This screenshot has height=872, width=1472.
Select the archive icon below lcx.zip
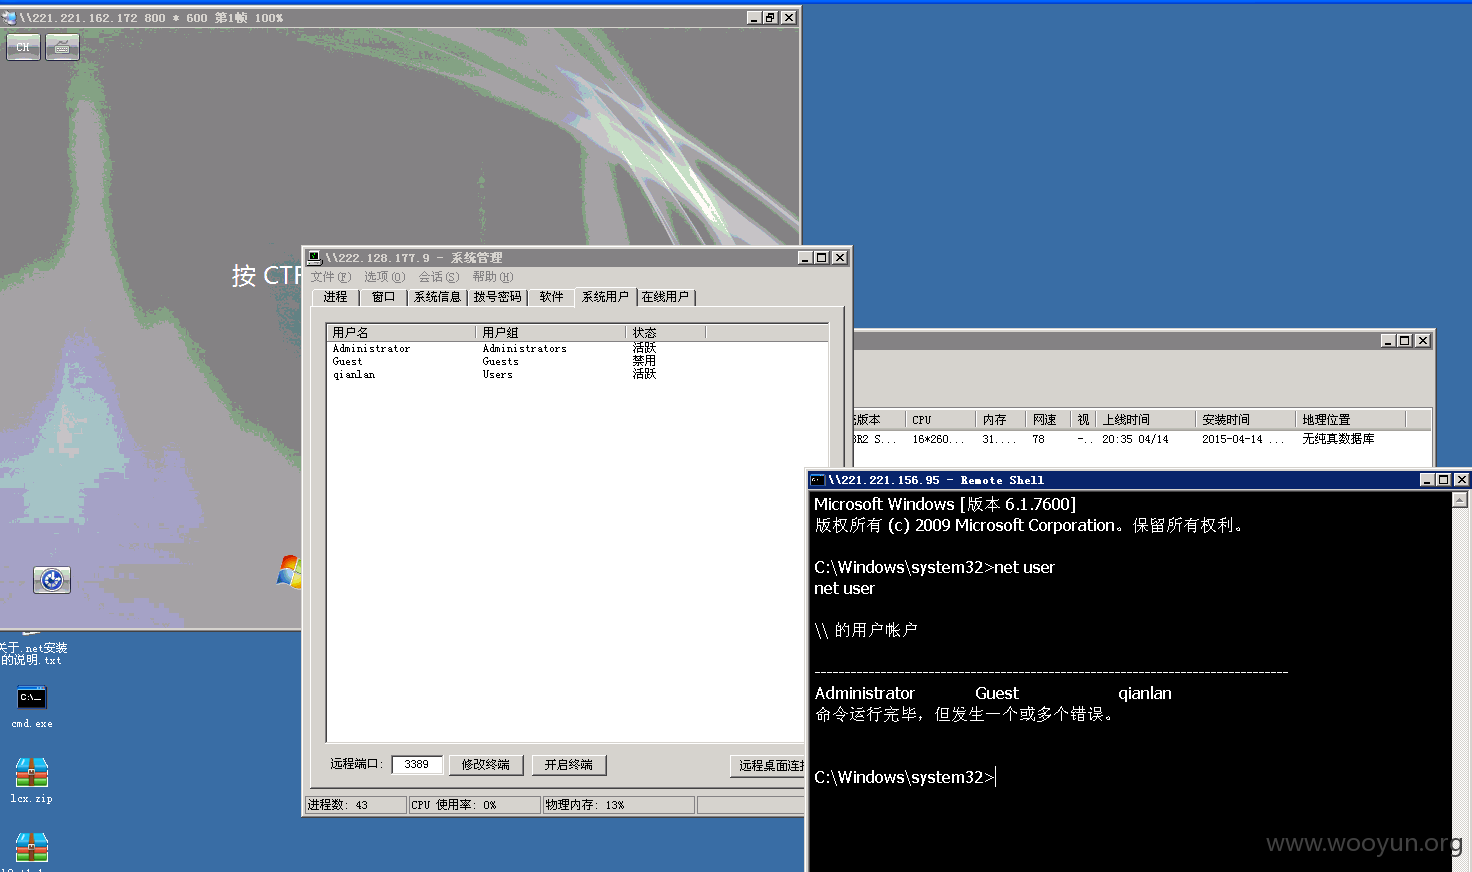point(31,850)
